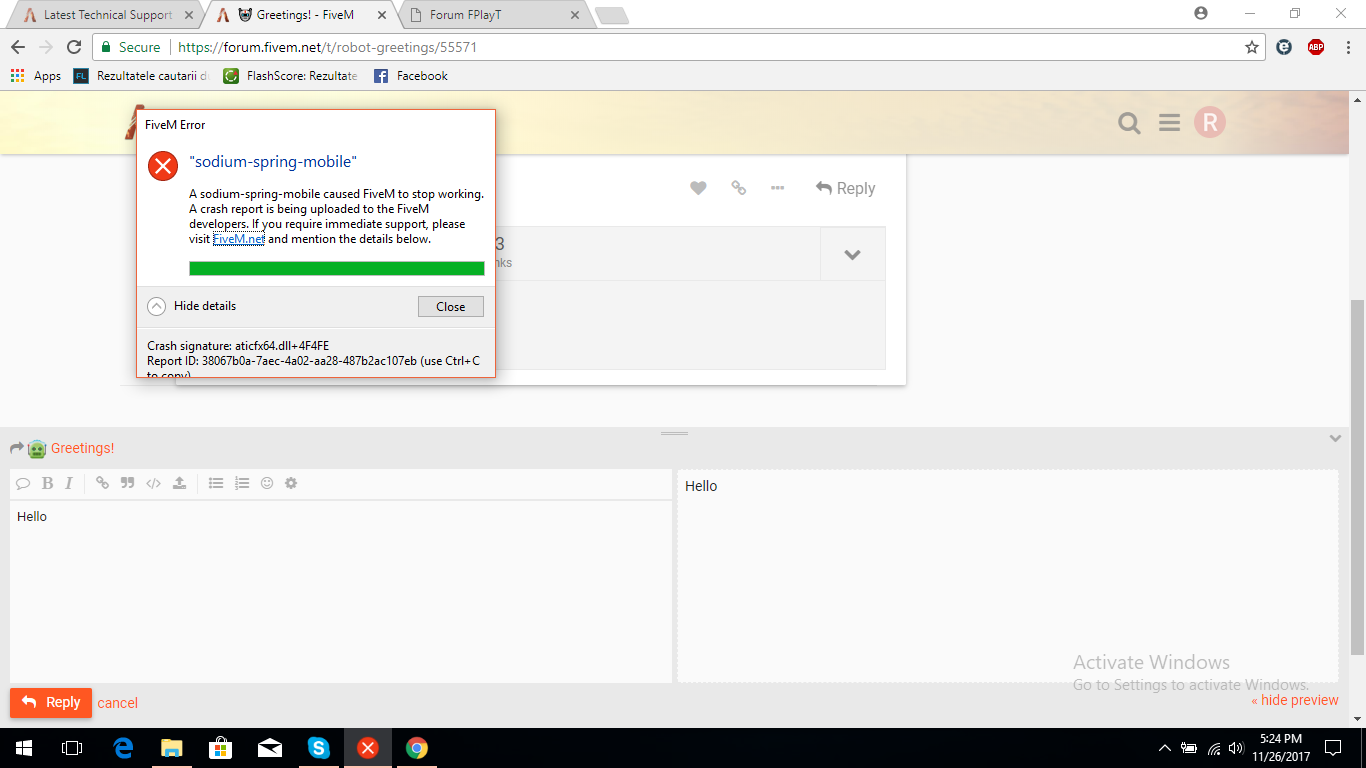Open a new Chrome tab

[611, 15]
